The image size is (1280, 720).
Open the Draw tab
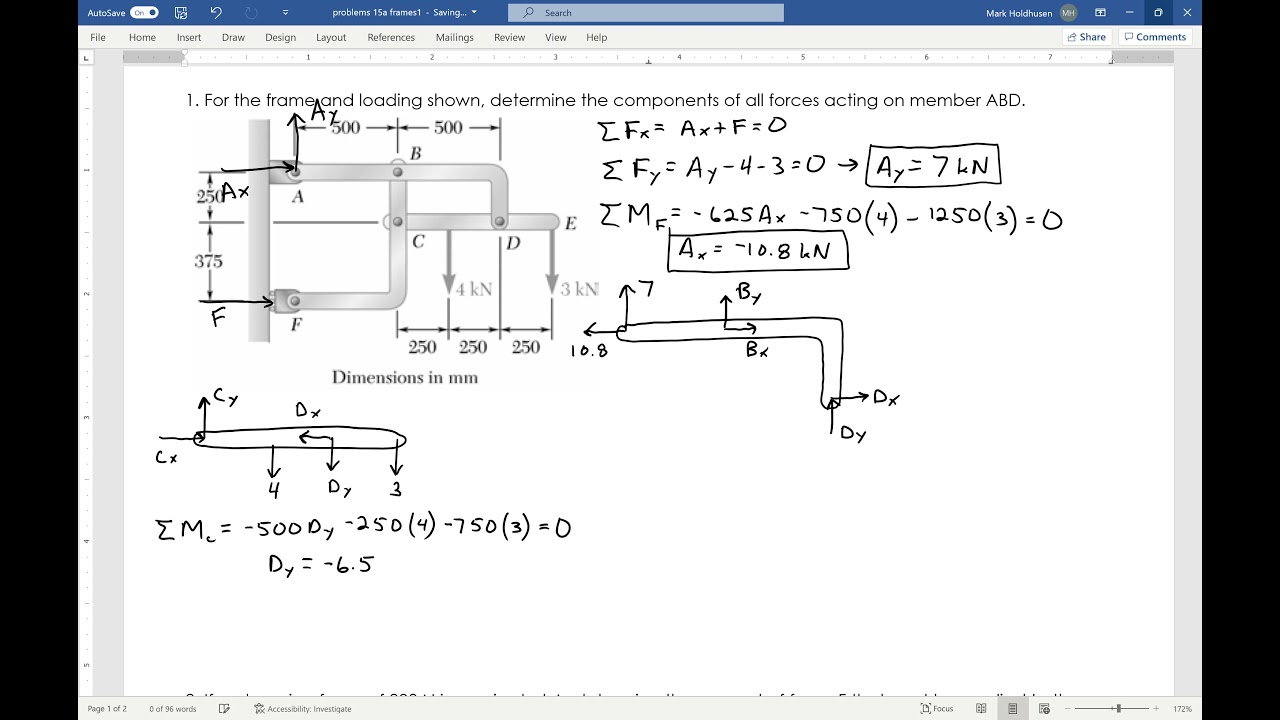click(x=233, y=37)
